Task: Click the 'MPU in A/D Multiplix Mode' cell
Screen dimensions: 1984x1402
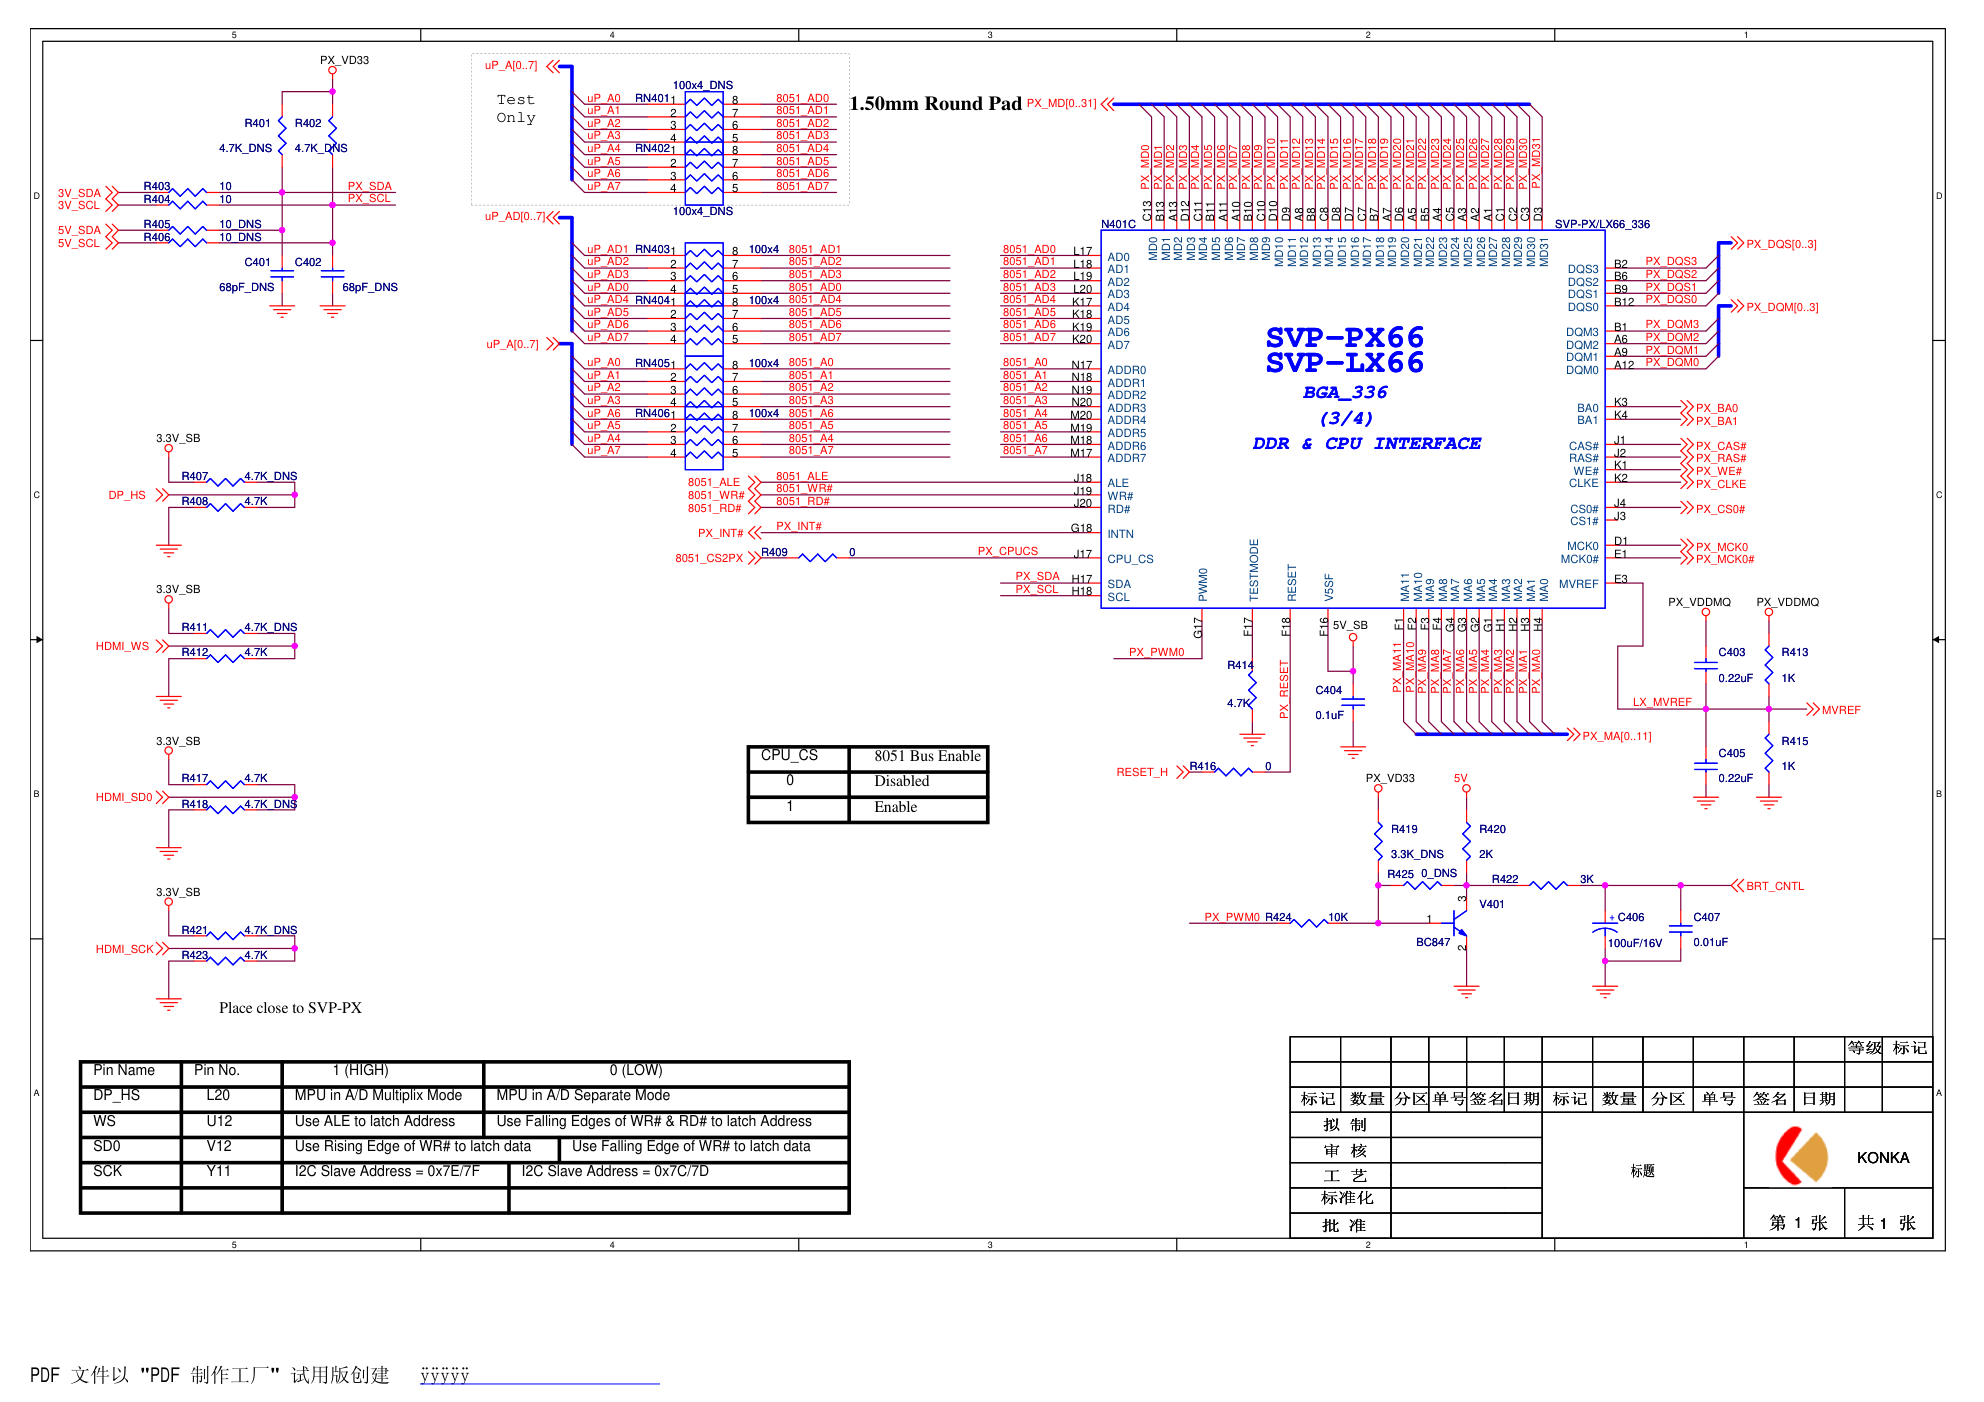Action: coord(378,1095)
